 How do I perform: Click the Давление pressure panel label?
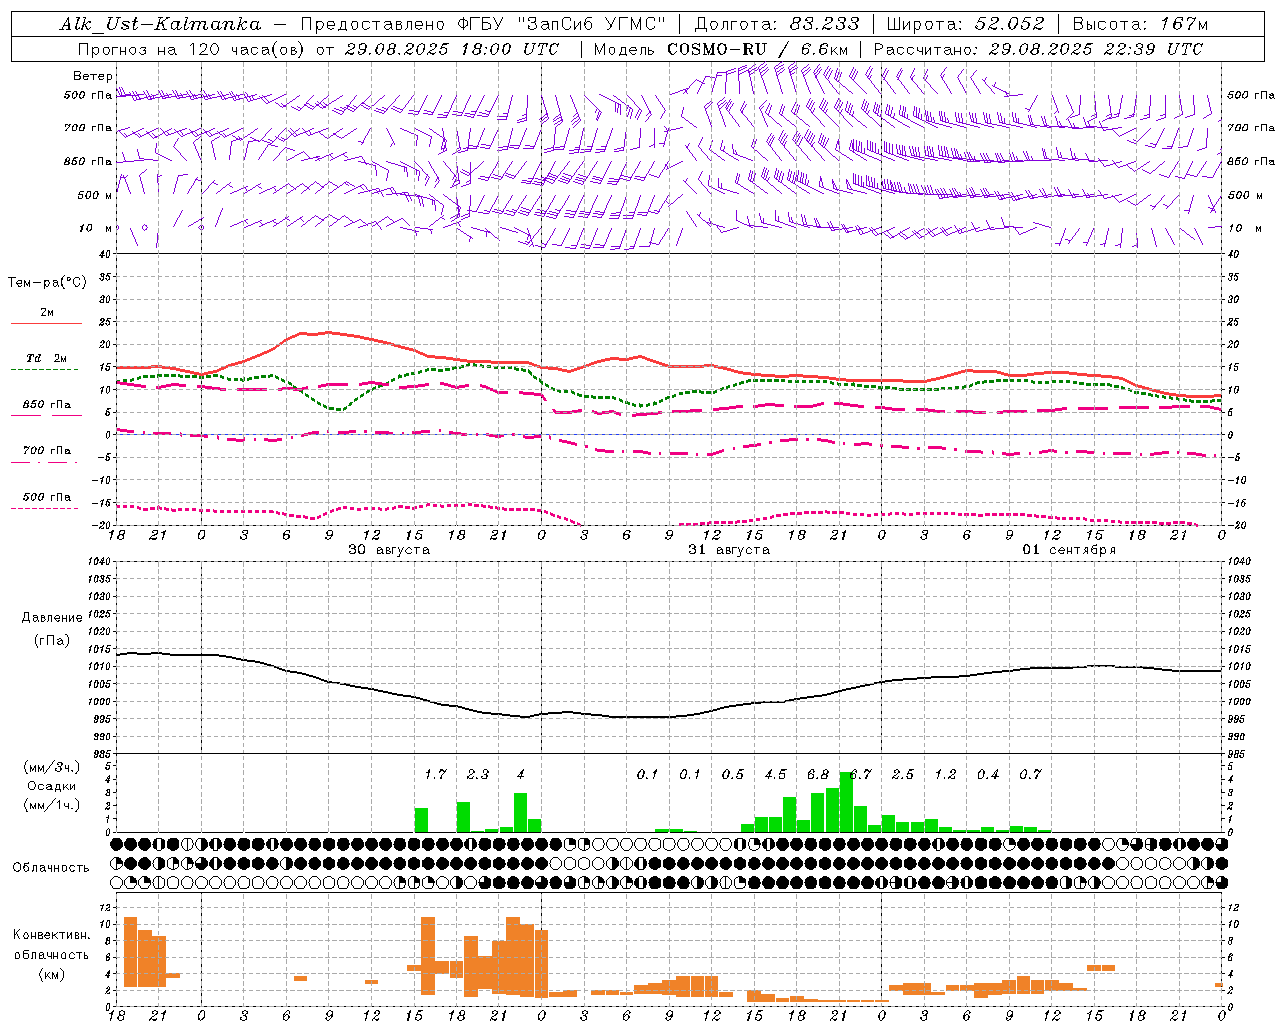tap(52, 618)
